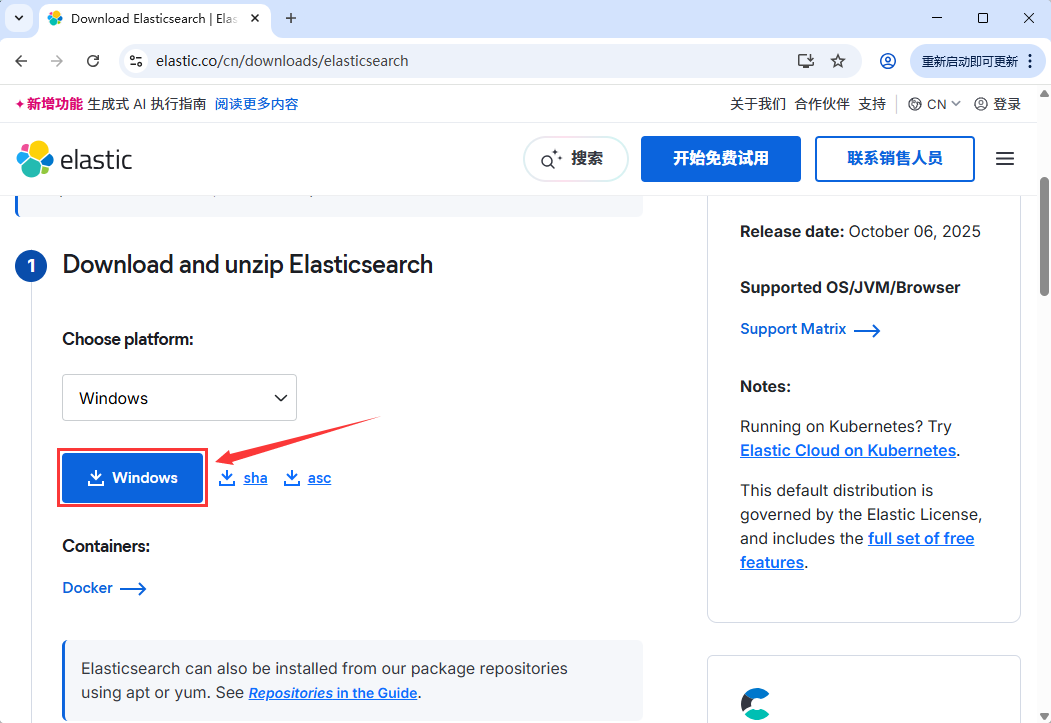Bookmark this page with the star icon

point(838,61)
